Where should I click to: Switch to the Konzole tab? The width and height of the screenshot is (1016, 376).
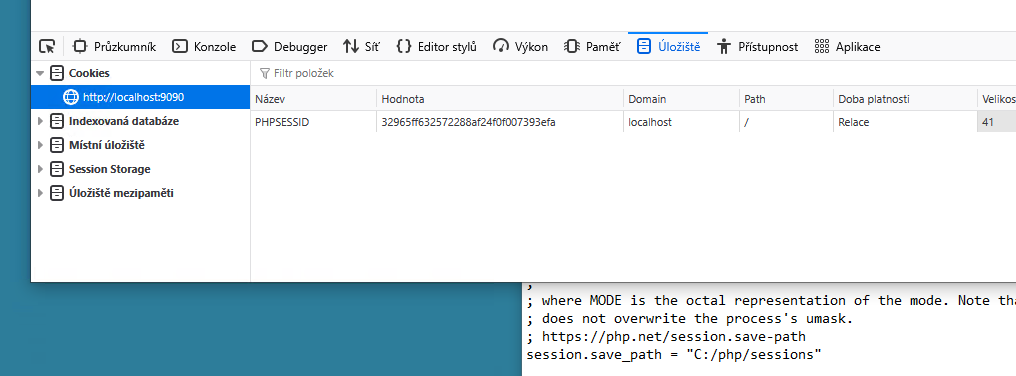click(x=204, y=47)
